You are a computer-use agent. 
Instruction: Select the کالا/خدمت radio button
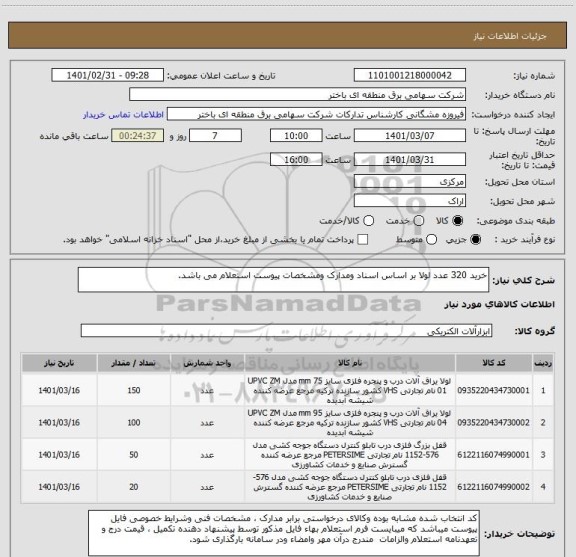[x=368, y=221]
